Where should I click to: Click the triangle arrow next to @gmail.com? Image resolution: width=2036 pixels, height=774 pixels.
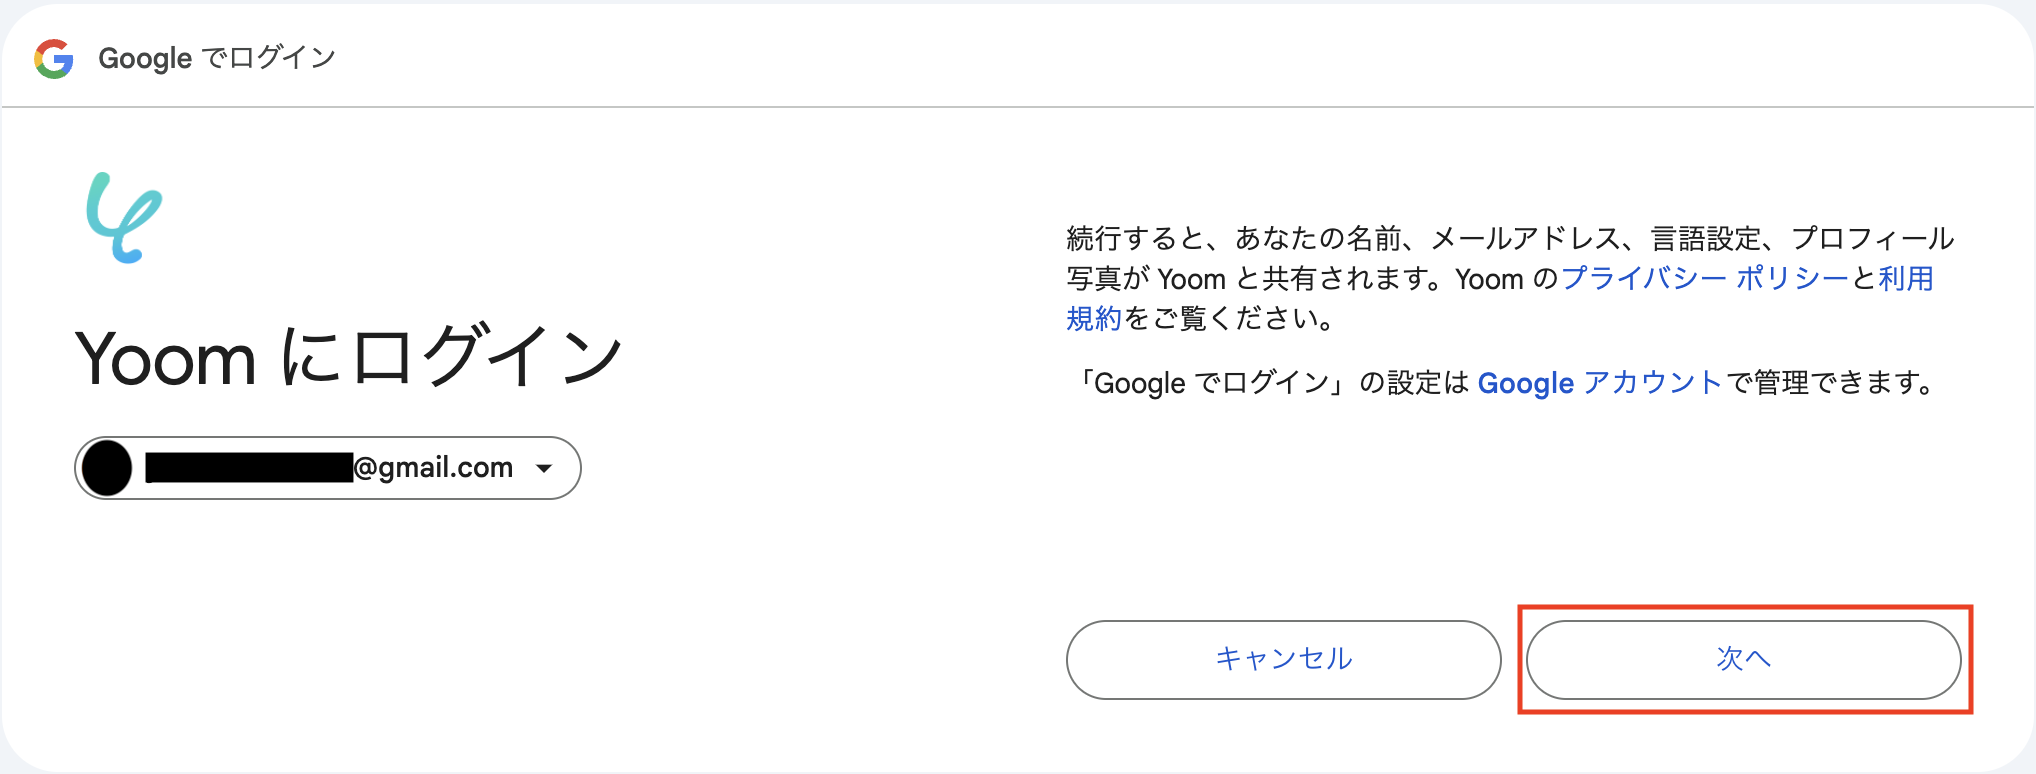tap(544, 467)
